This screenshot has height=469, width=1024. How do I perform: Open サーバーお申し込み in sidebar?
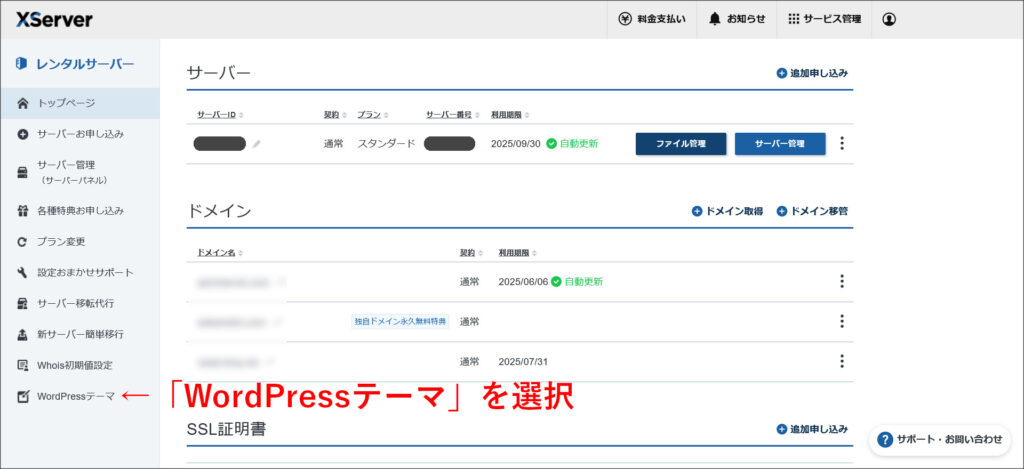(x=80, y=134)
